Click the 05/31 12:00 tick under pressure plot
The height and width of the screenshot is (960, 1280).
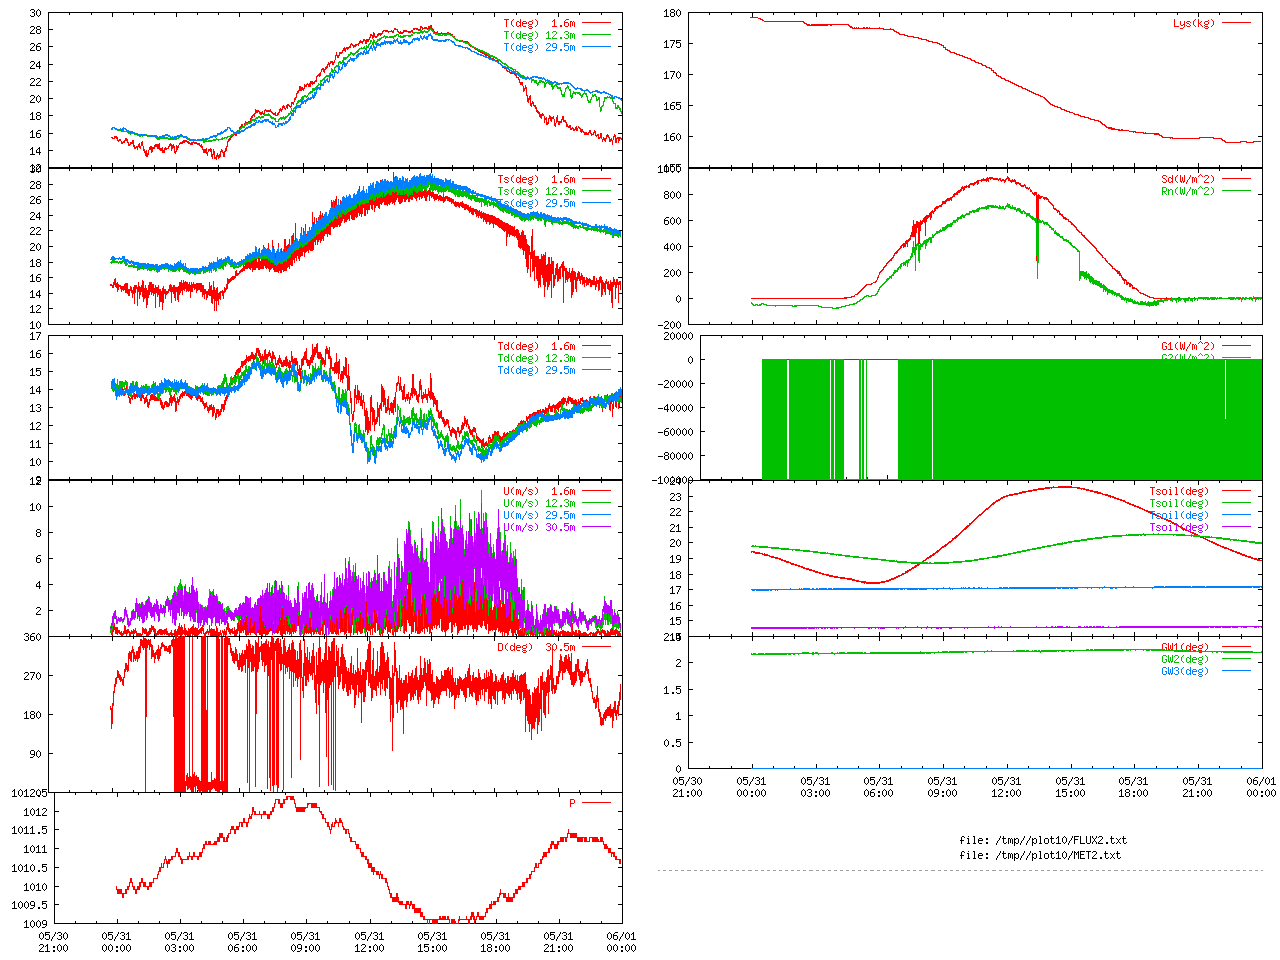tap(369, 942)
